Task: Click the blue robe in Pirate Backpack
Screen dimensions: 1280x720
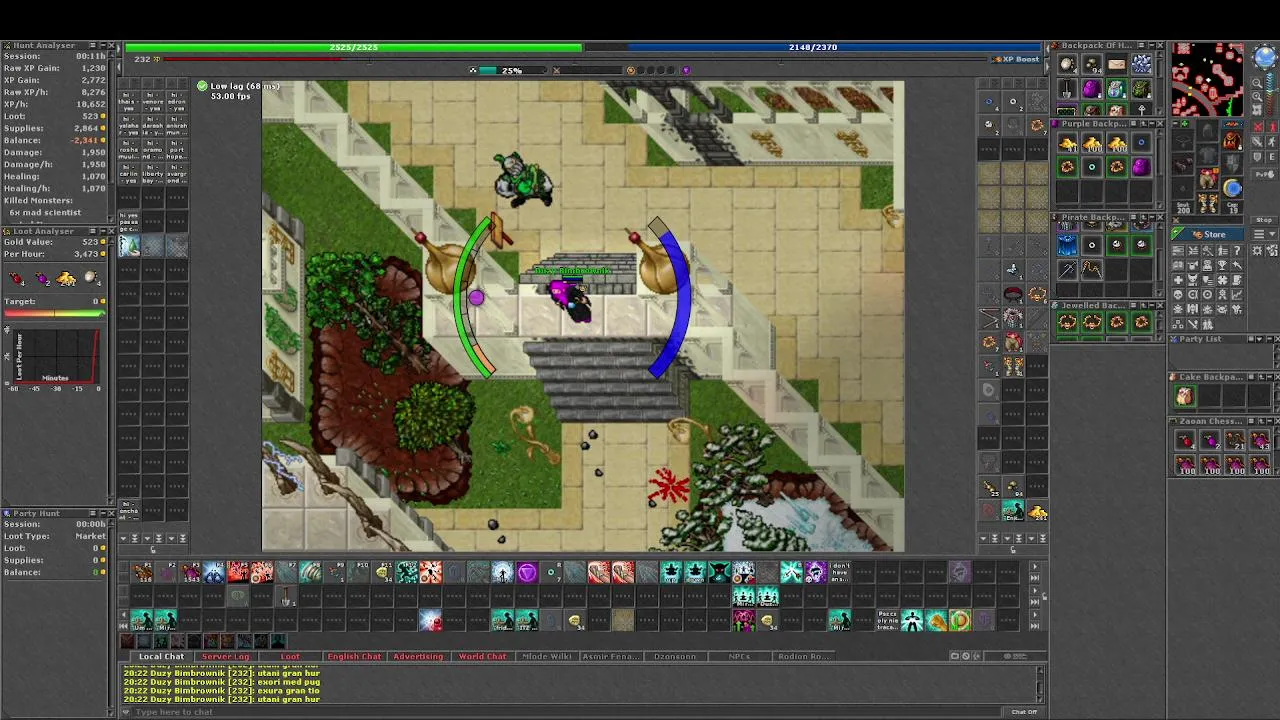Action: (x=1067, y=245)
